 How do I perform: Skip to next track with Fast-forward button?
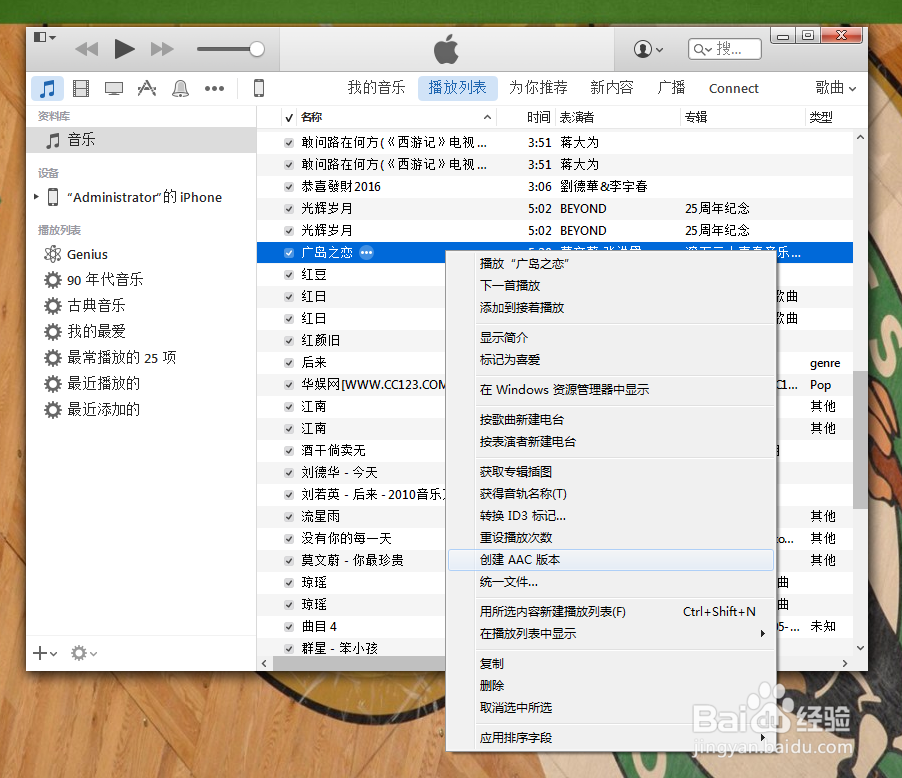(162, 49)
